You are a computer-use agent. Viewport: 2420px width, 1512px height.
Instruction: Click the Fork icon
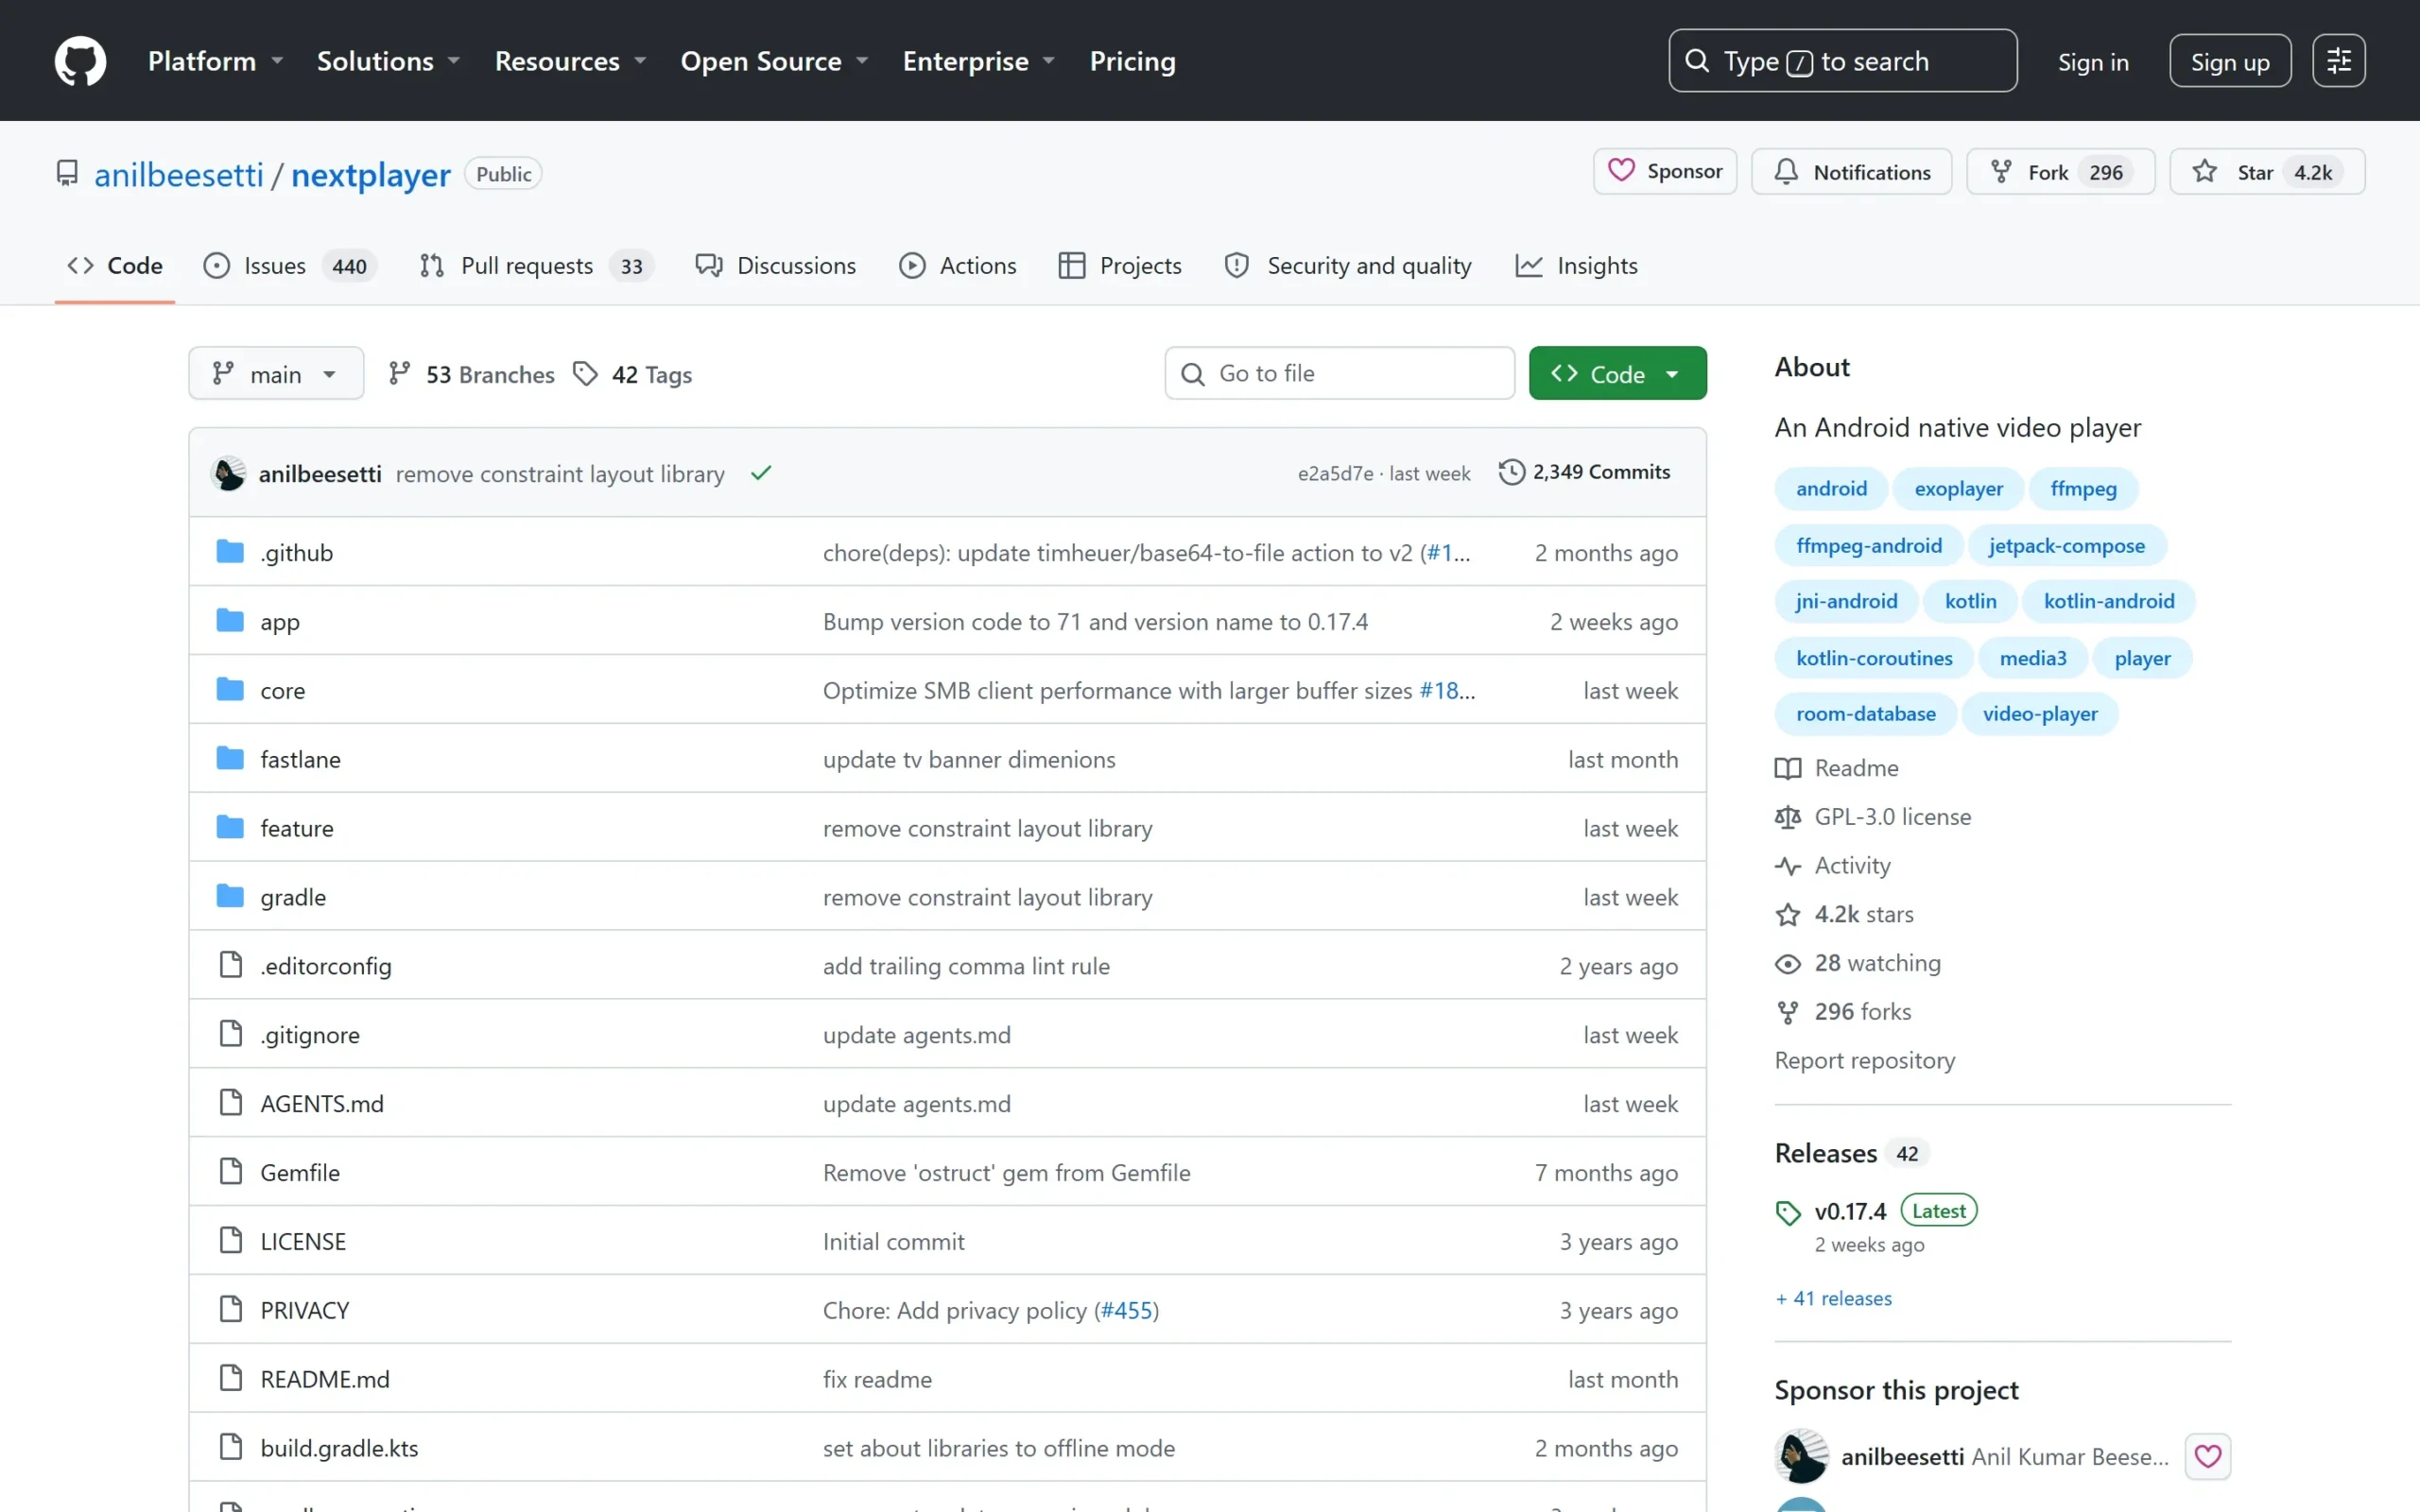tap(2001, 171)
